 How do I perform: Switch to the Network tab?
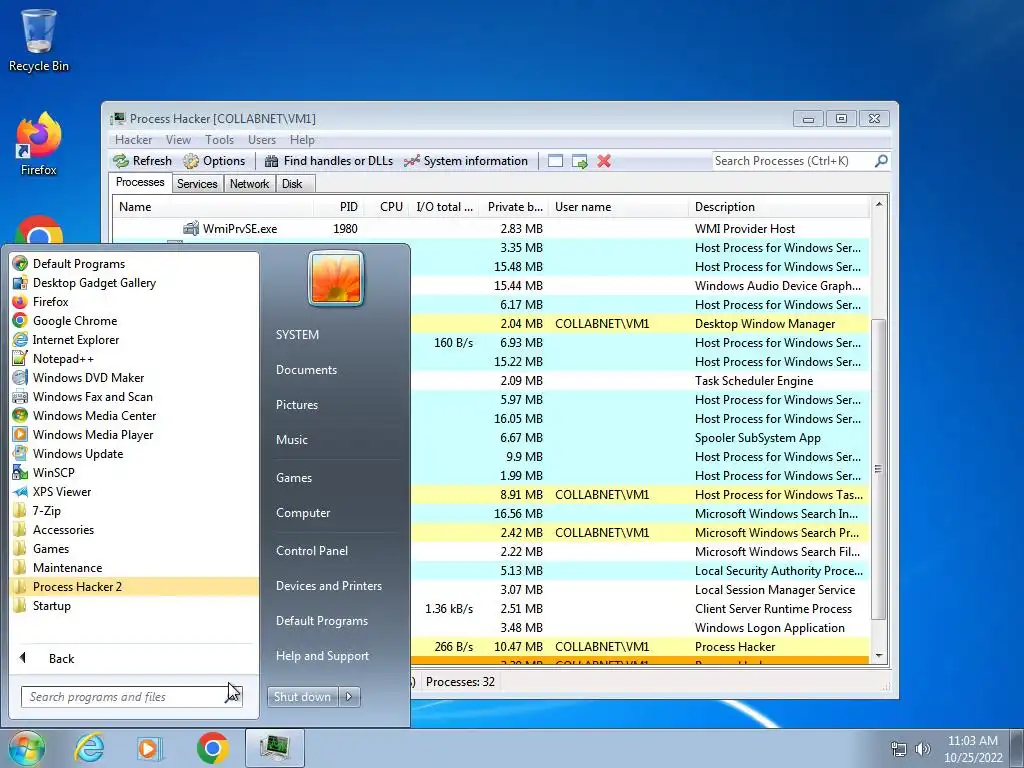249,184
